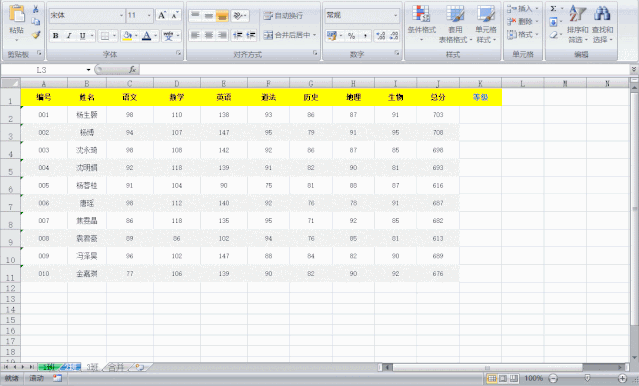
Task: Align text right
Action: [x=222, y=35]
